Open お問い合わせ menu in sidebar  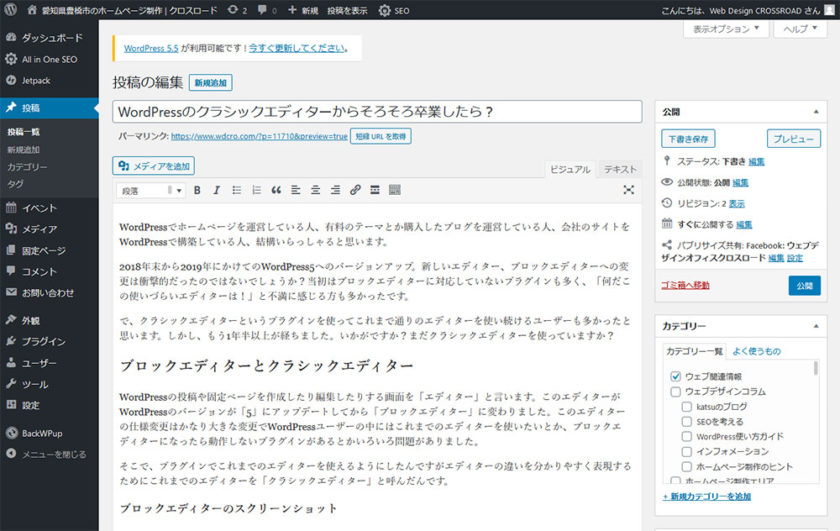(49, 293)
